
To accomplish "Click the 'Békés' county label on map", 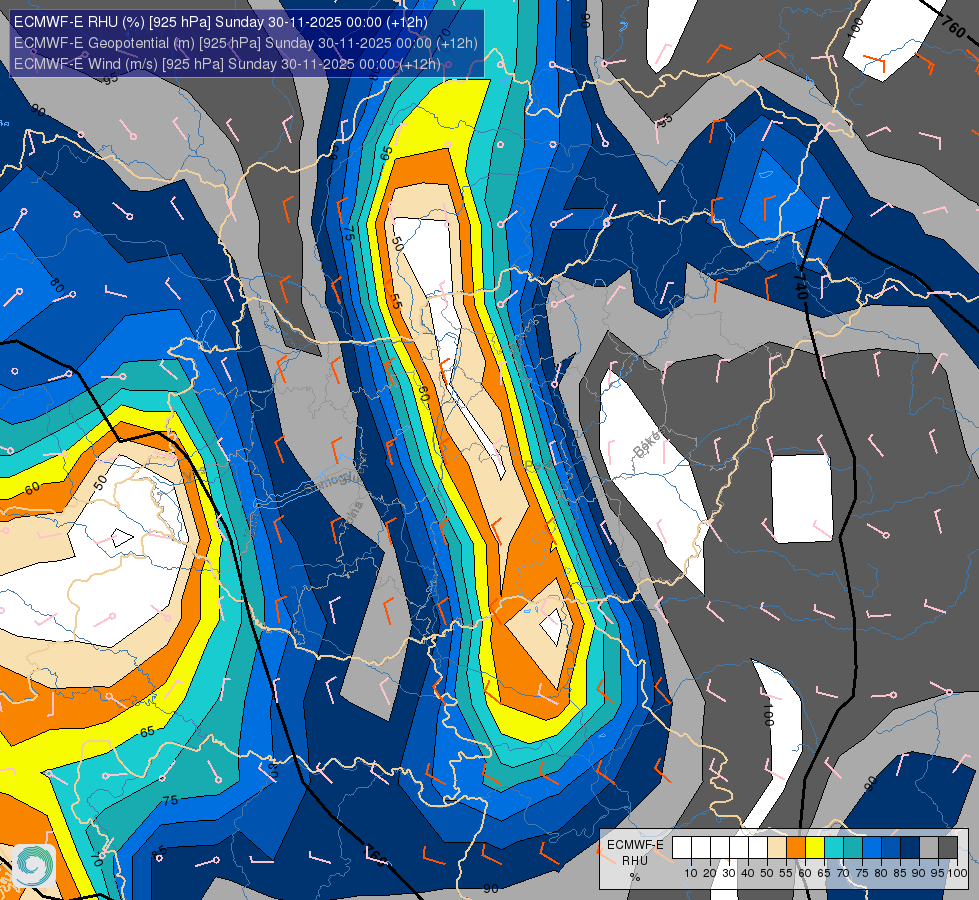I will pyautogui.click(x=647, y=444).
